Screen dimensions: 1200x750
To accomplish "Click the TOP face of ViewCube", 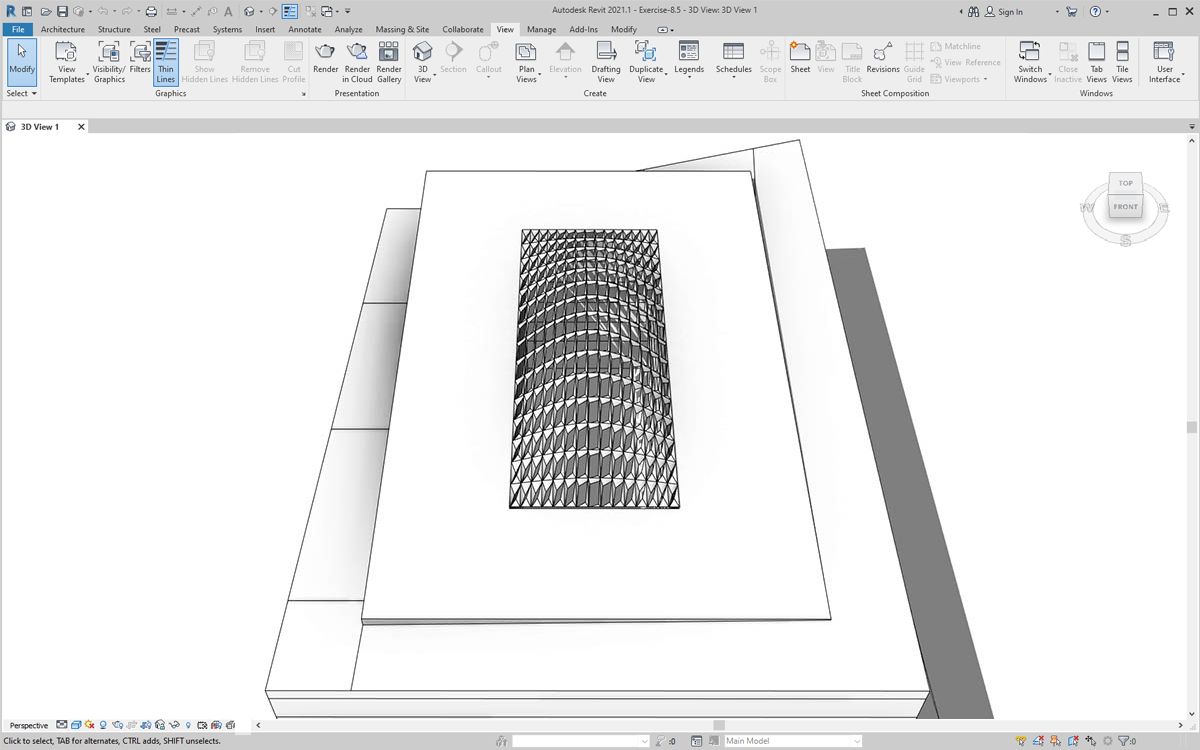I will (1125, 183).
